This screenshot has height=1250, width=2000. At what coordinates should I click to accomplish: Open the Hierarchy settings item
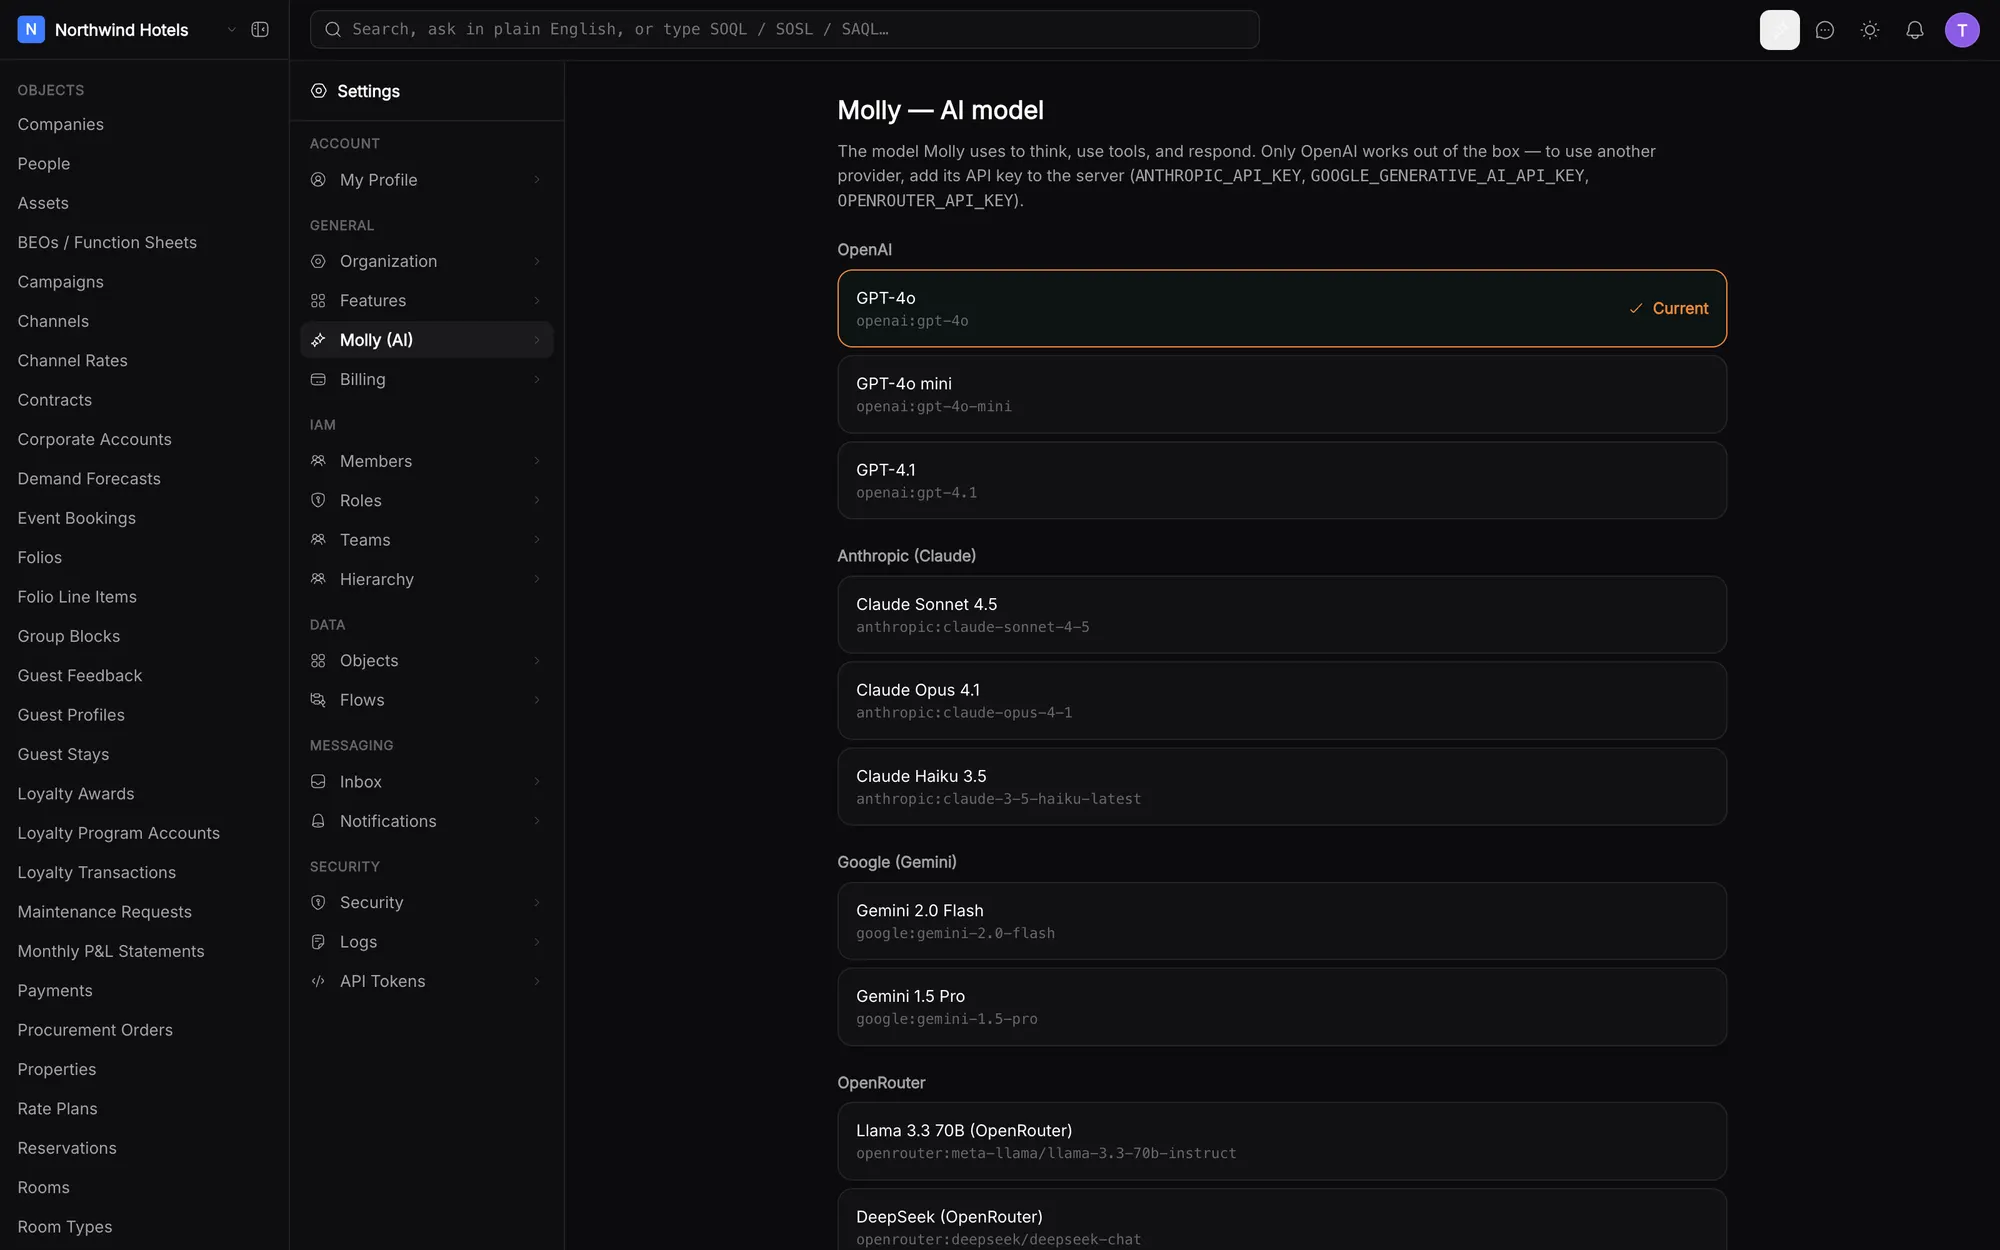[x=427, y=579]
